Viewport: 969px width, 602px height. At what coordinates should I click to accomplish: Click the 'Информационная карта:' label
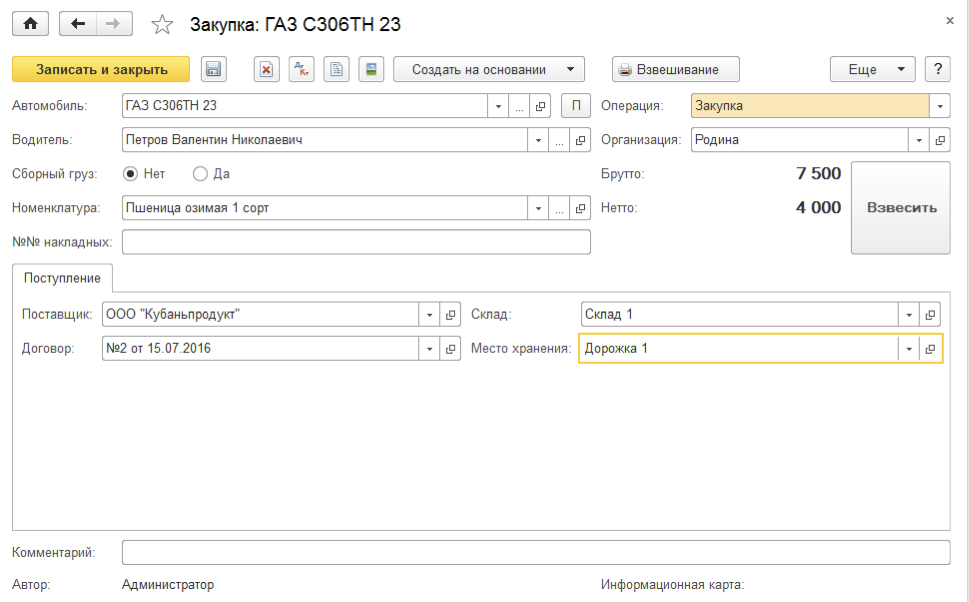point(672,585)
